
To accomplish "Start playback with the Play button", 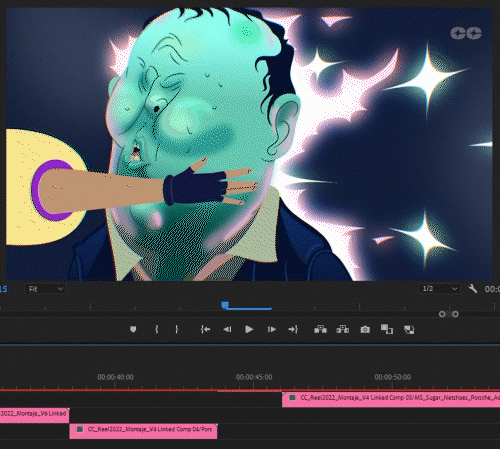I will [249, 329].
